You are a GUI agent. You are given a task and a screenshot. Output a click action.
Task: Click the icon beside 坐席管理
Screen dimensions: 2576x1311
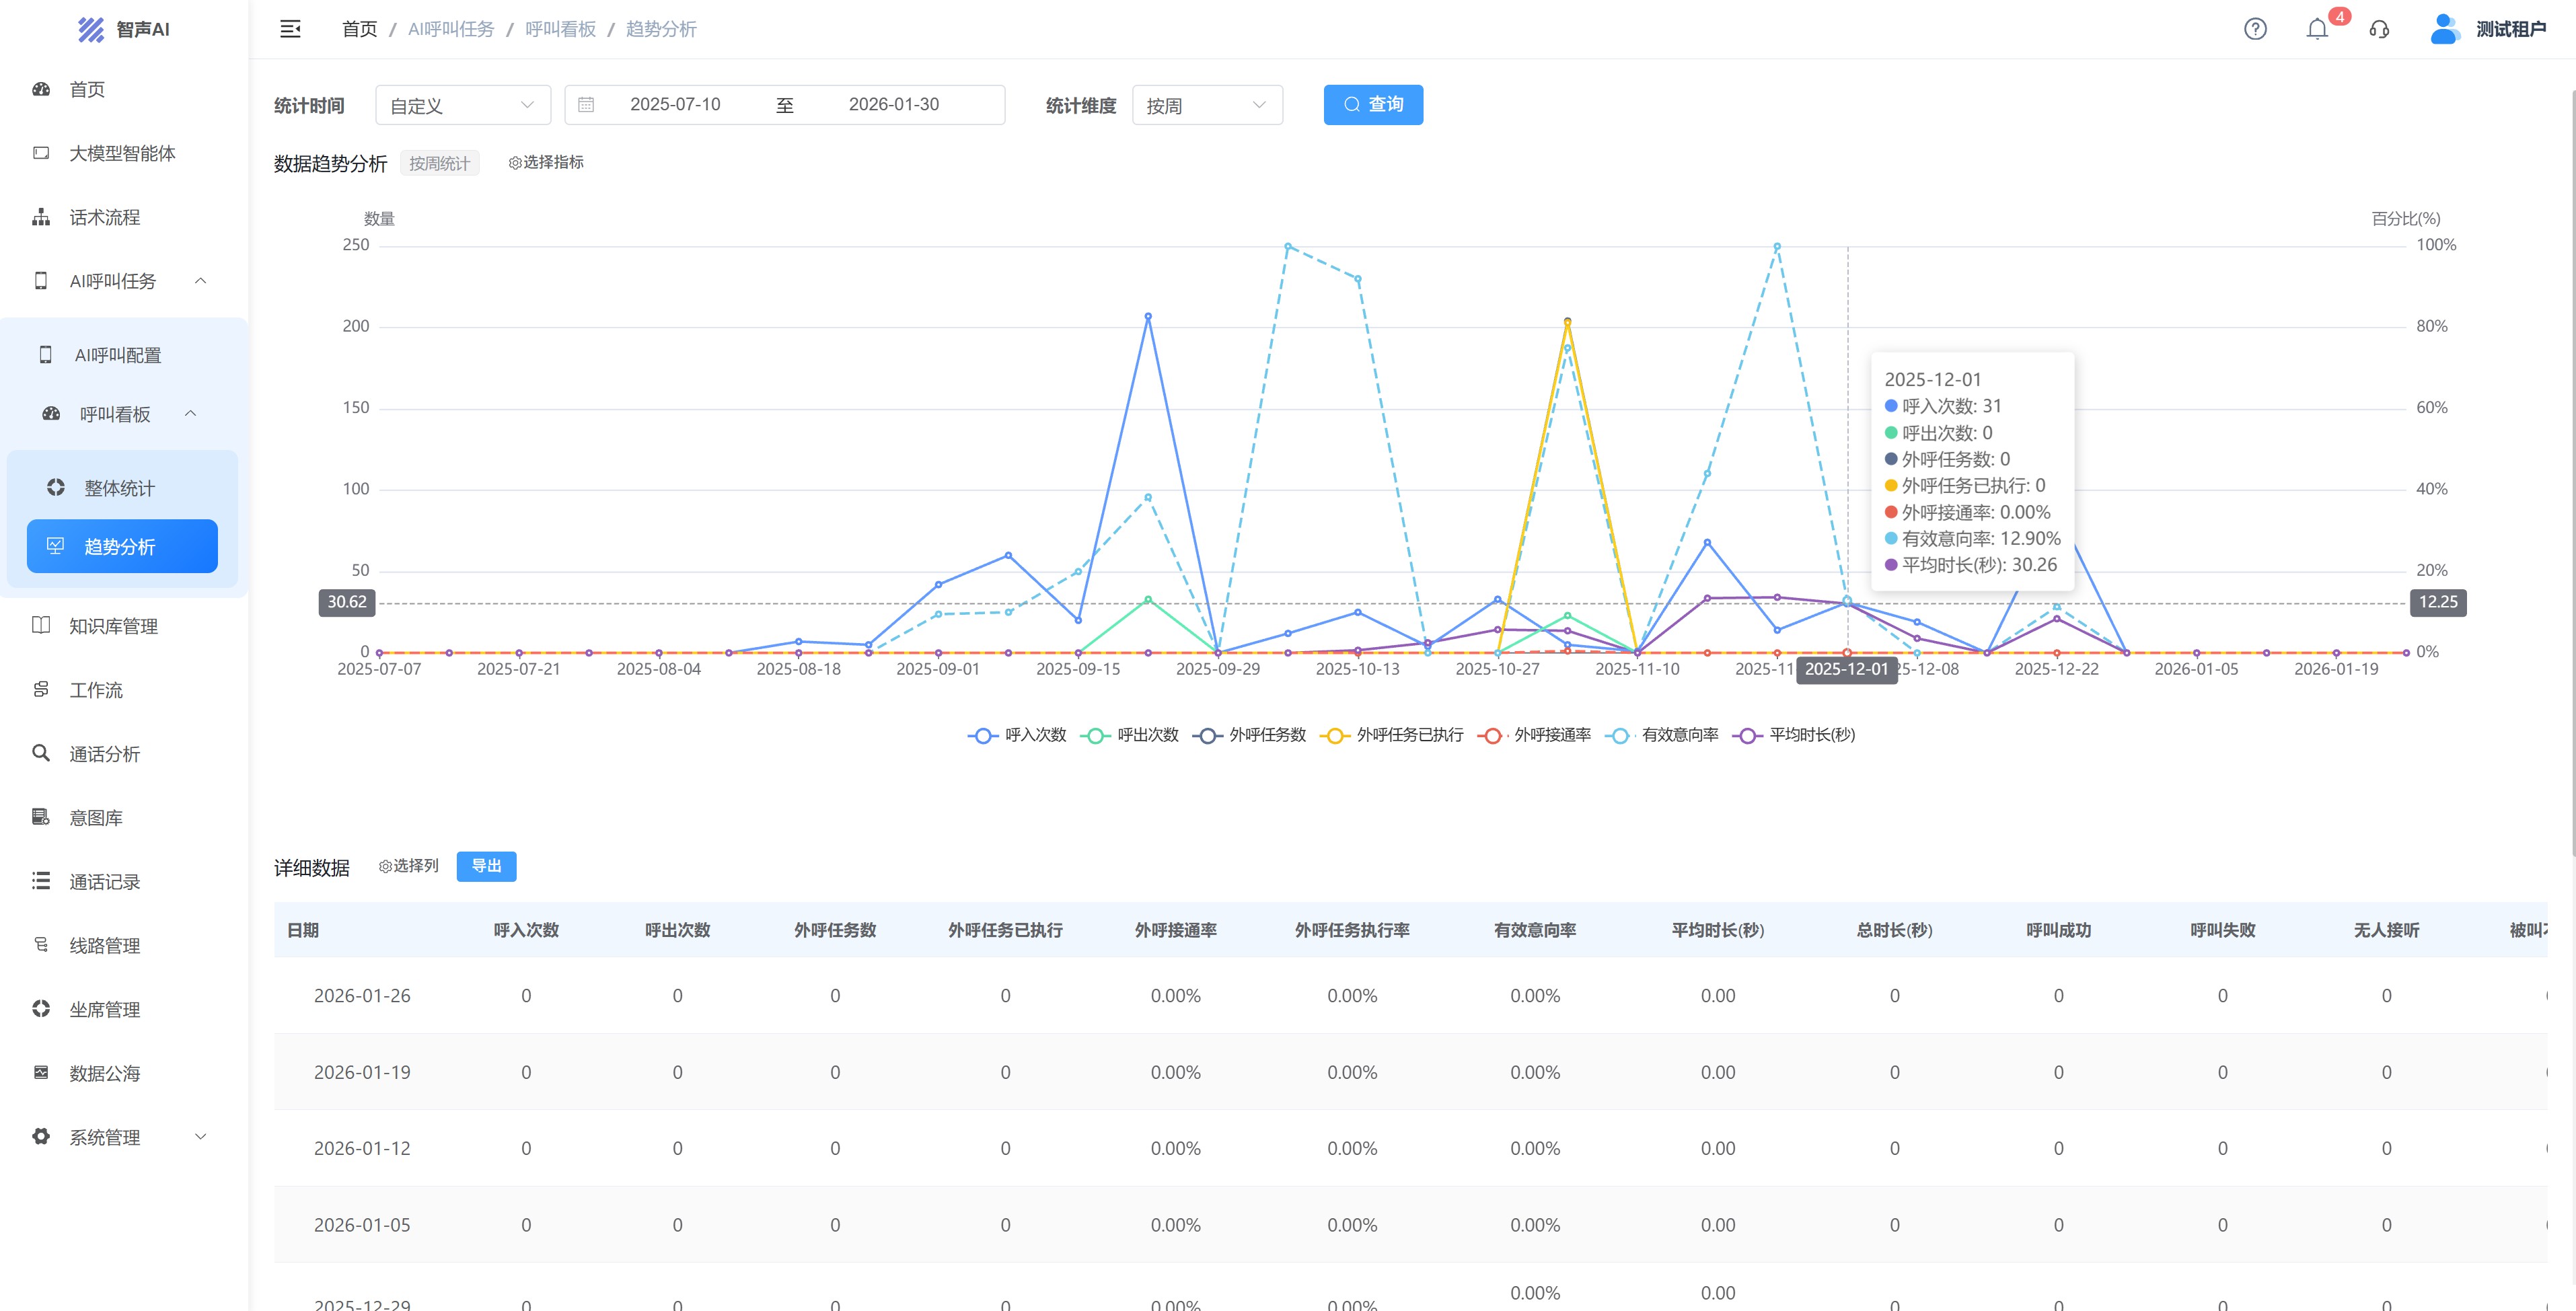[41, 1009]
